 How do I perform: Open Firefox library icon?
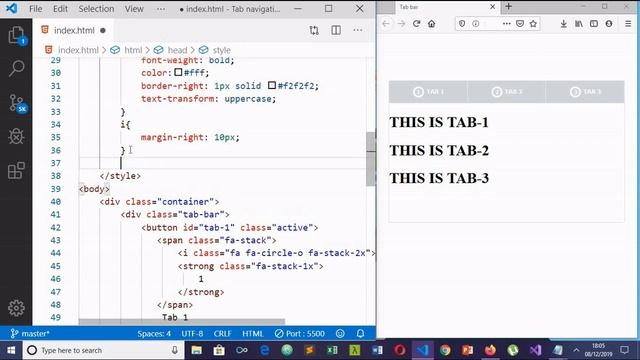(x=579, y=24)
